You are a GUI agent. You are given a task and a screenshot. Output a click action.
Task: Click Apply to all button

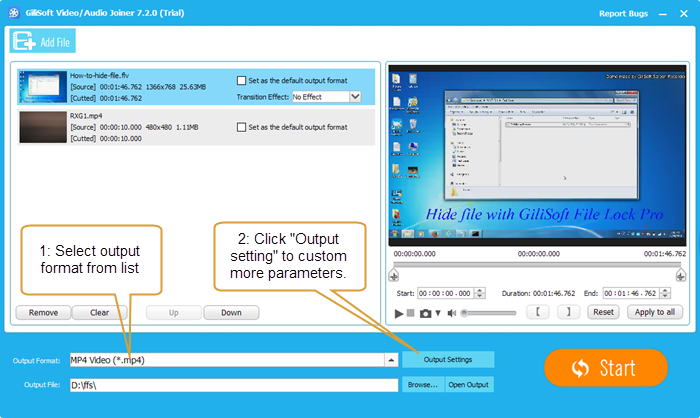point(655,312)
